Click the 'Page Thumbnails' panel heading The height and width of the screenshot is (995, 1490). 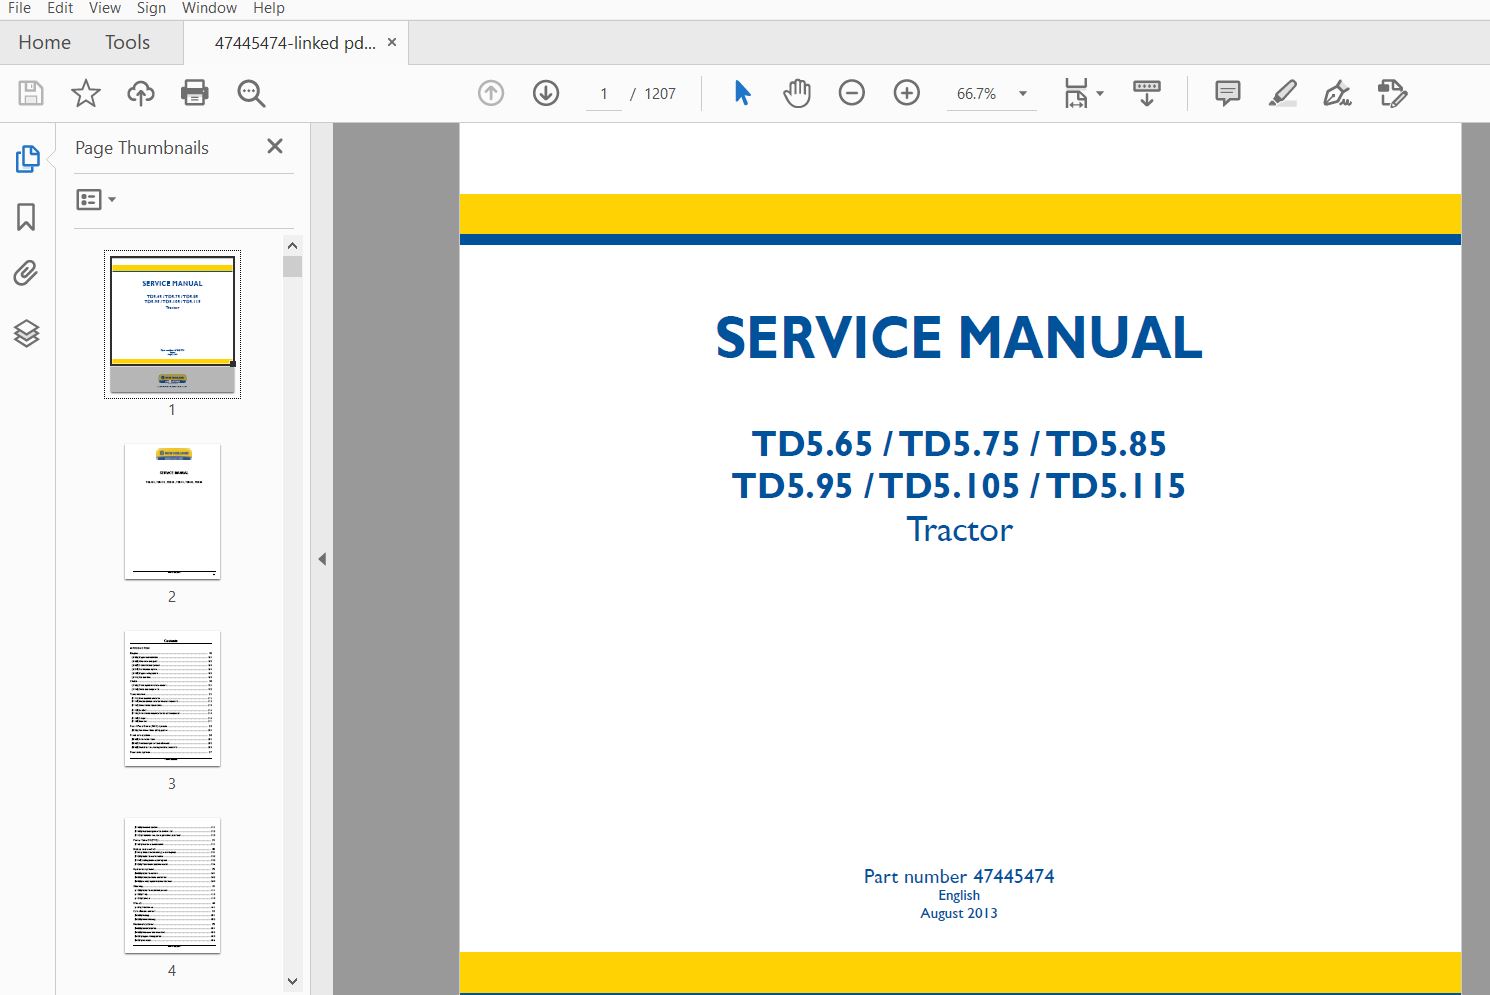(x=142, y=148)
